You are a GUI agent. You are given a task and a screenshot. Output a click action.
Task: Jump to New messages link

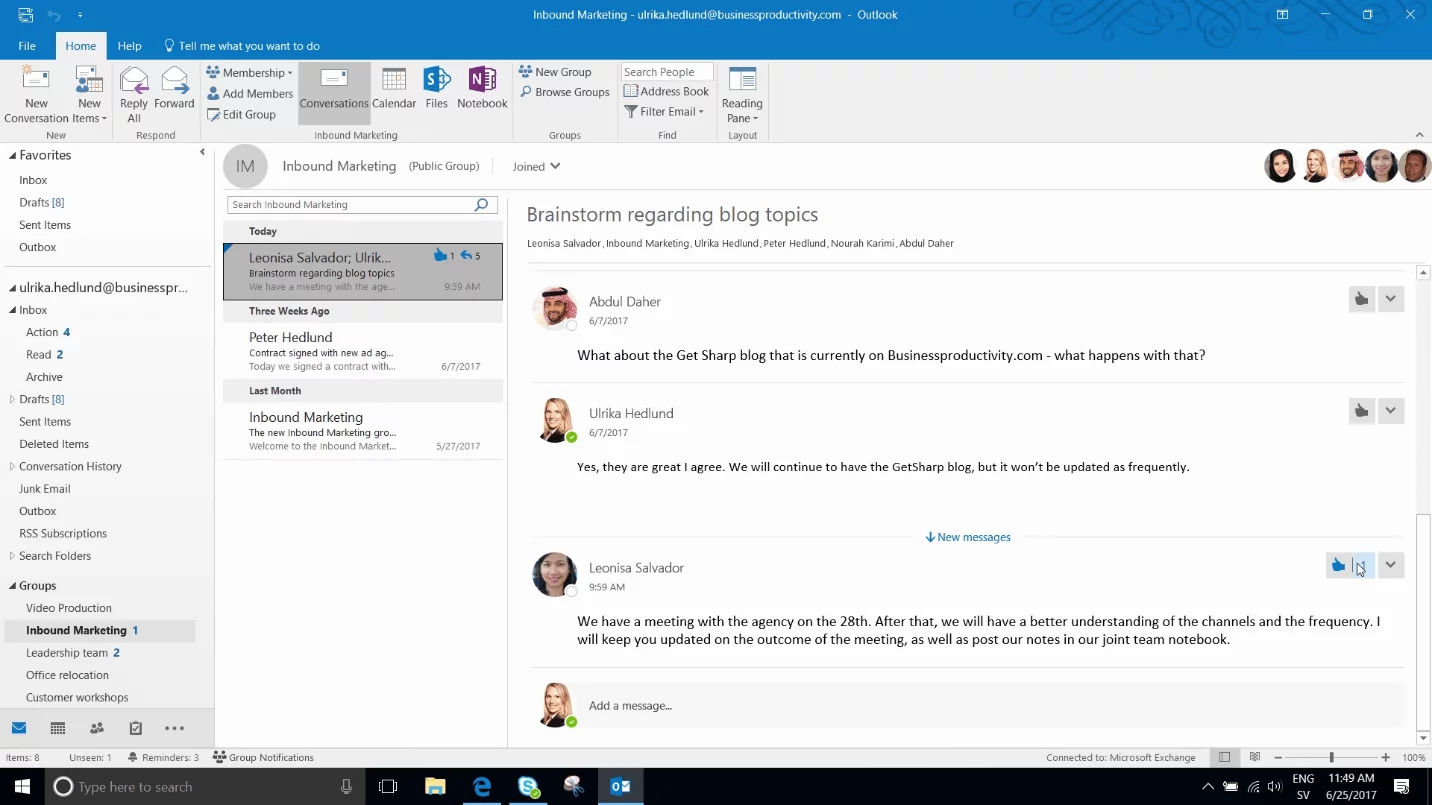[x=968, y=537]
